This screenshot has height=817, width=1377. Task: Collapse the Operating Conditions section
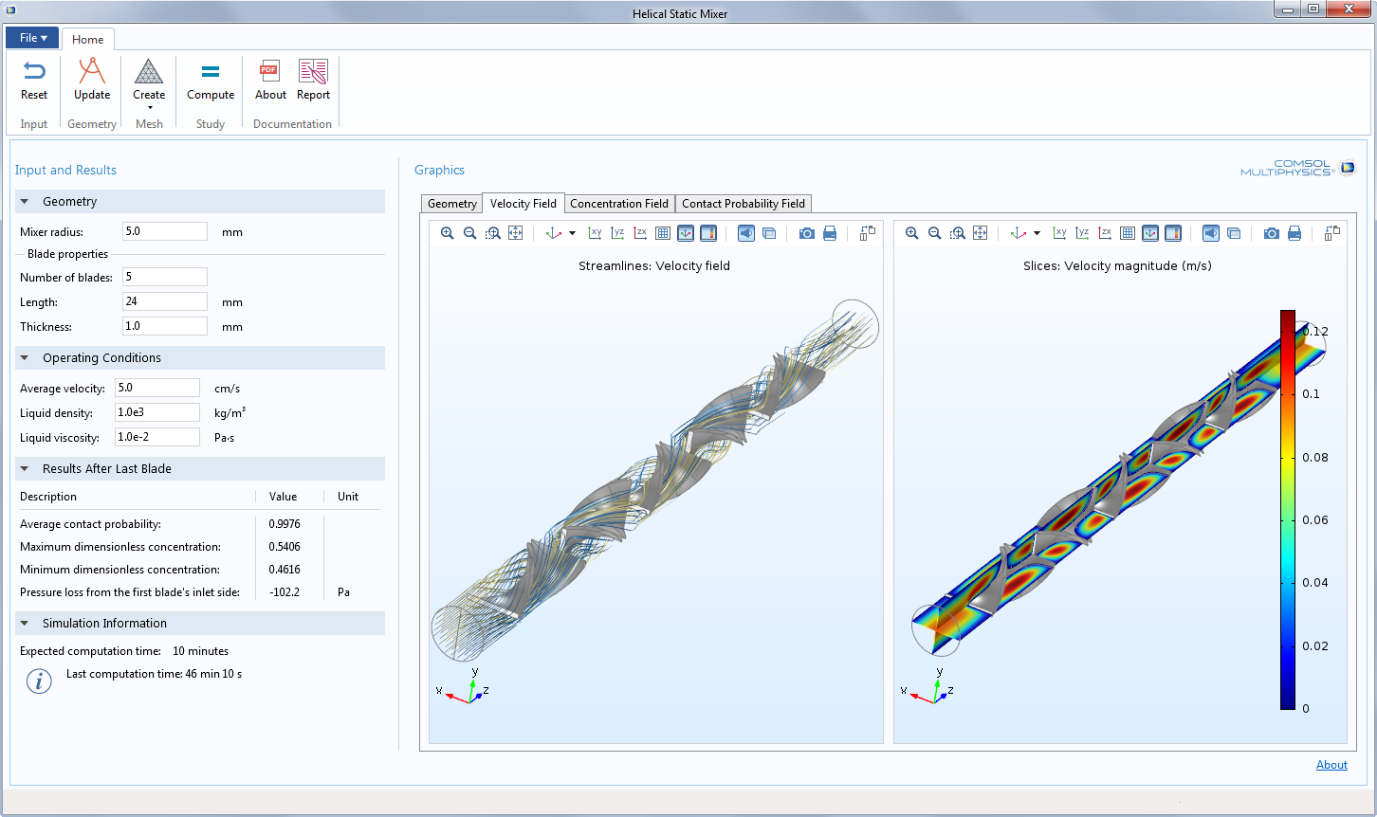click(x=25, y=358)
